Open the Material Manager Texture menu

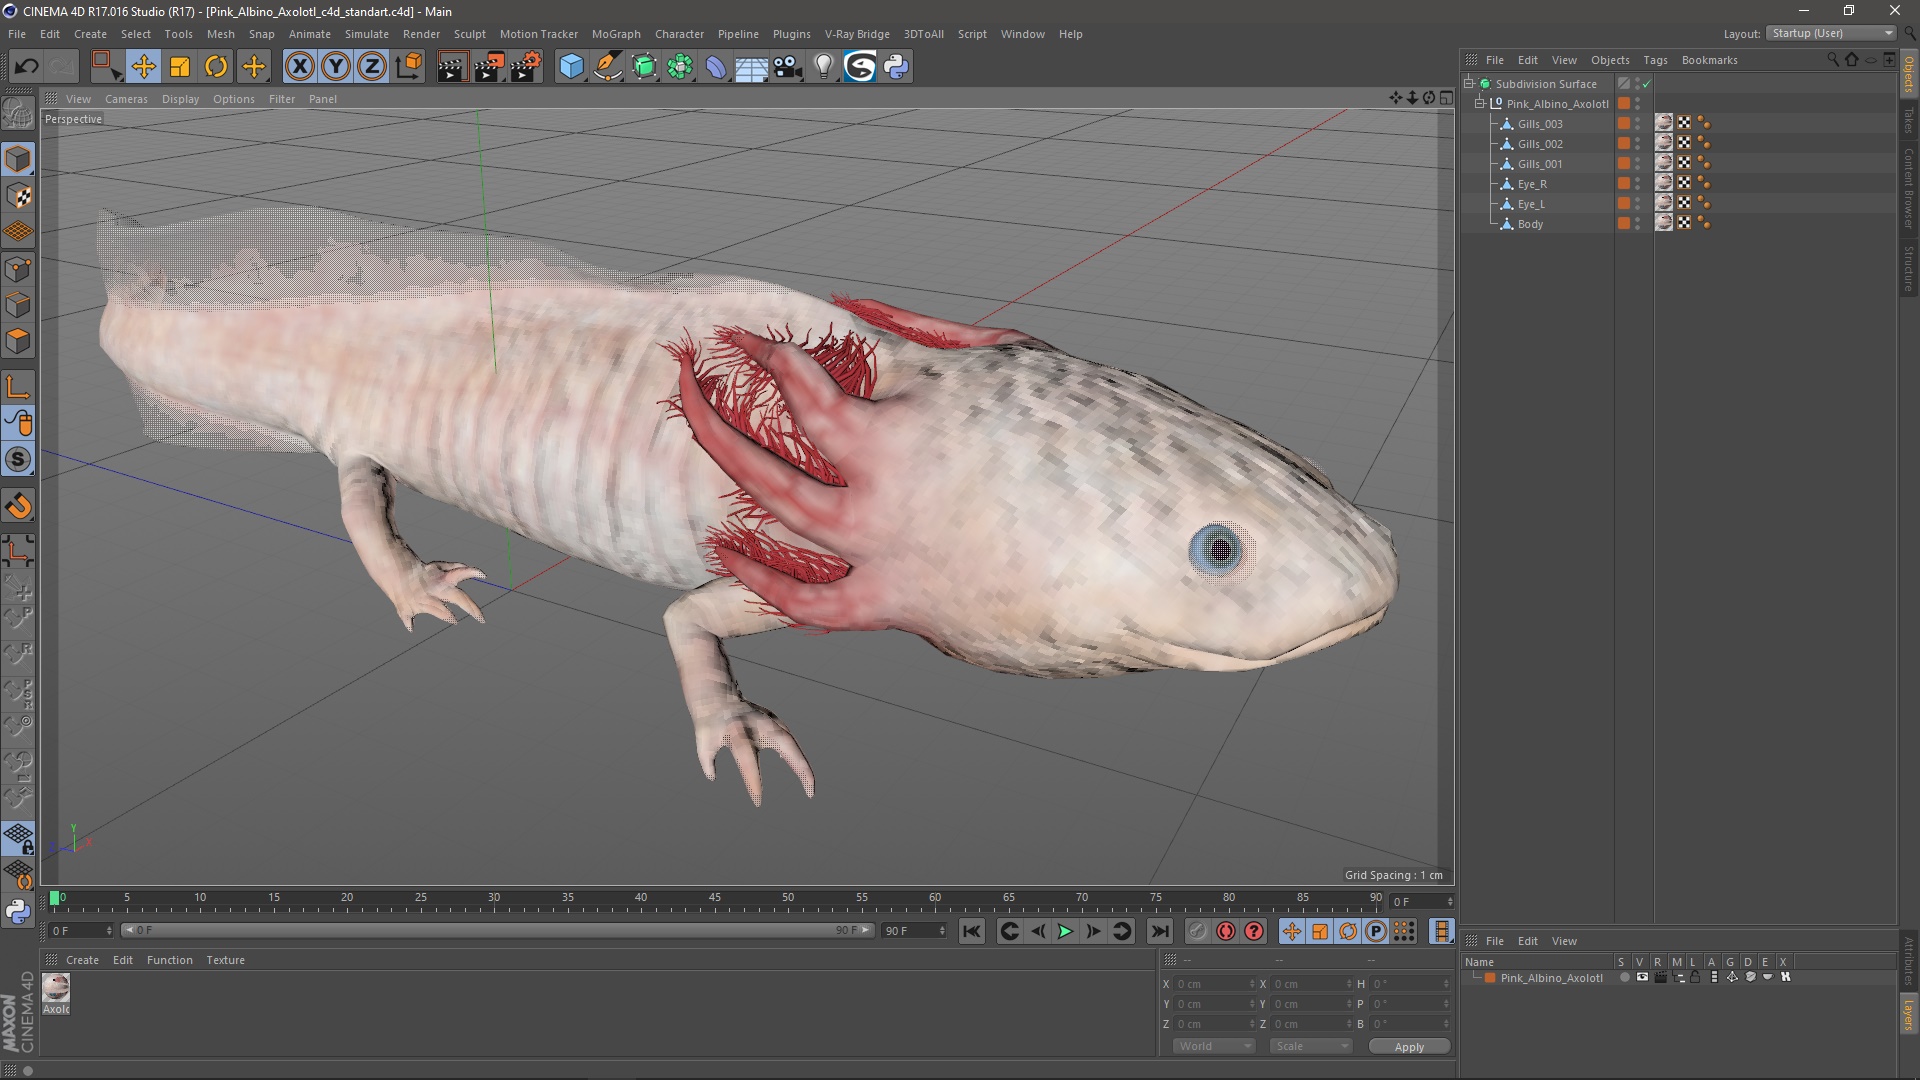click(x=225, y=960)
